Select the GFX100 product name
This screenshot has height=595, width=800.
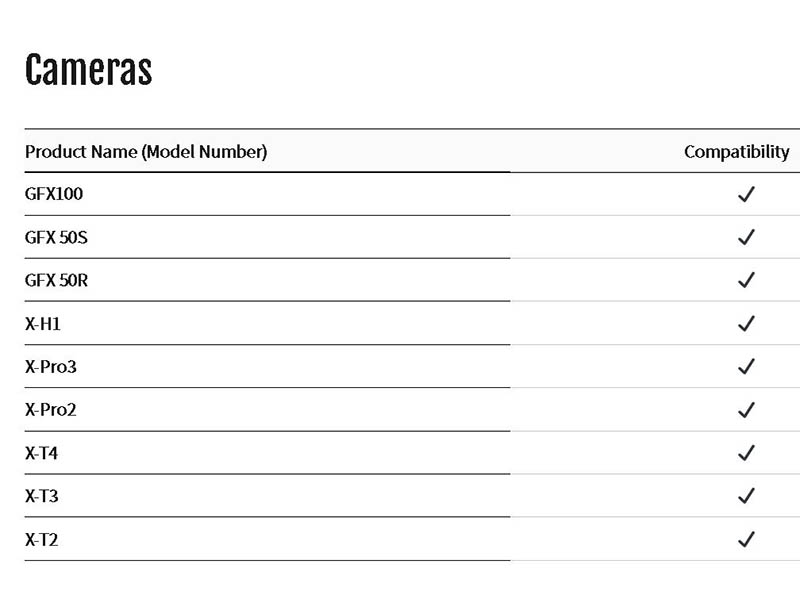[54, 194]
